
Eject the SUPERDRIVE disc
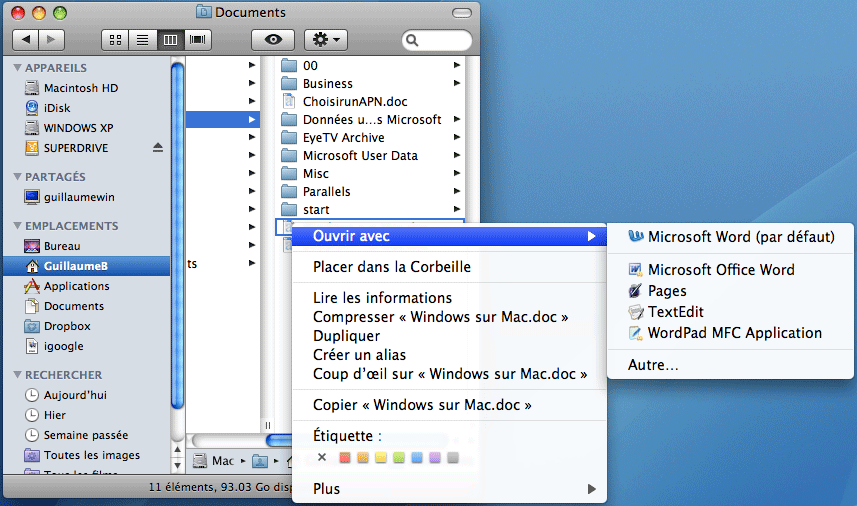pos(158,148)
